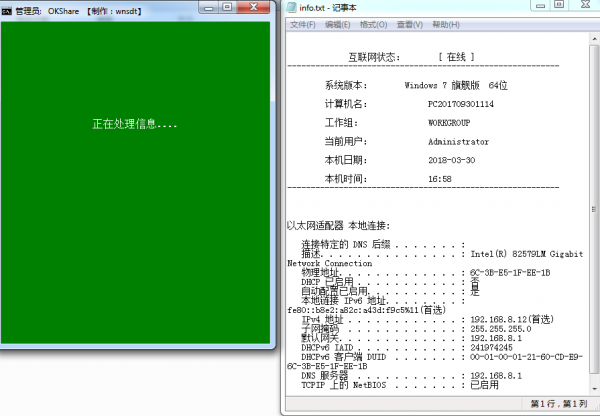
Task: Click the MAC address 6C-3B-E5-1F-EE-1B
Action: pyautogui.click(x=510, y=272)
